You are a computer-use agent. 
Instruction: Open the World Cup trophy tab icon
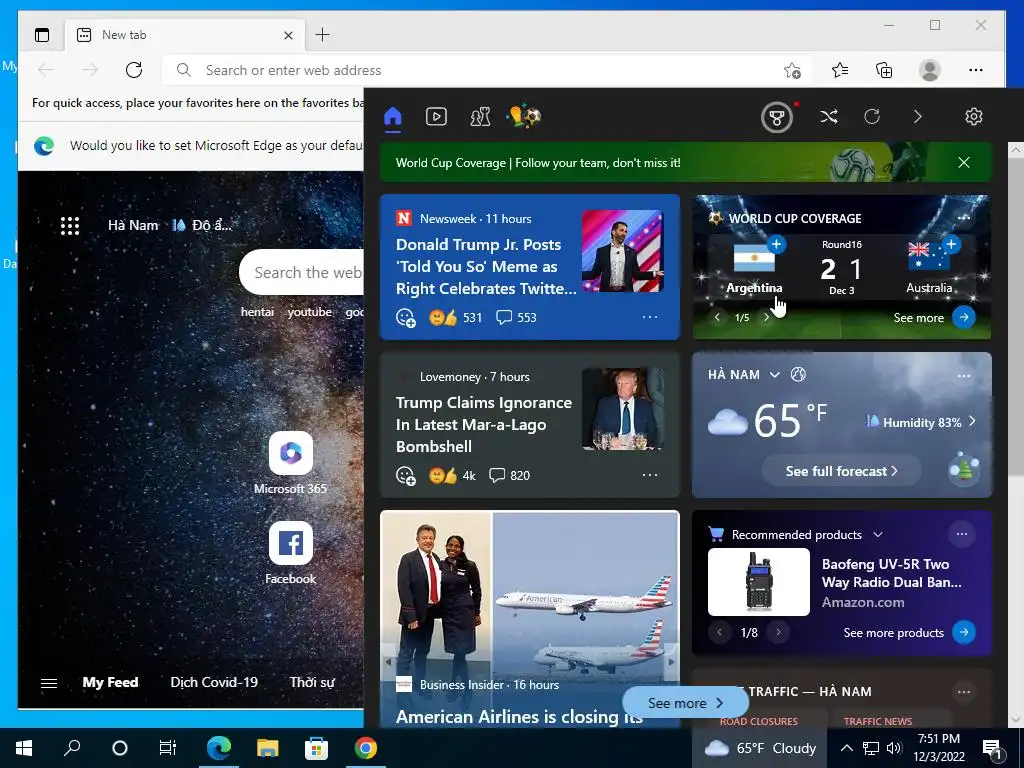click(x=524, y=117)
